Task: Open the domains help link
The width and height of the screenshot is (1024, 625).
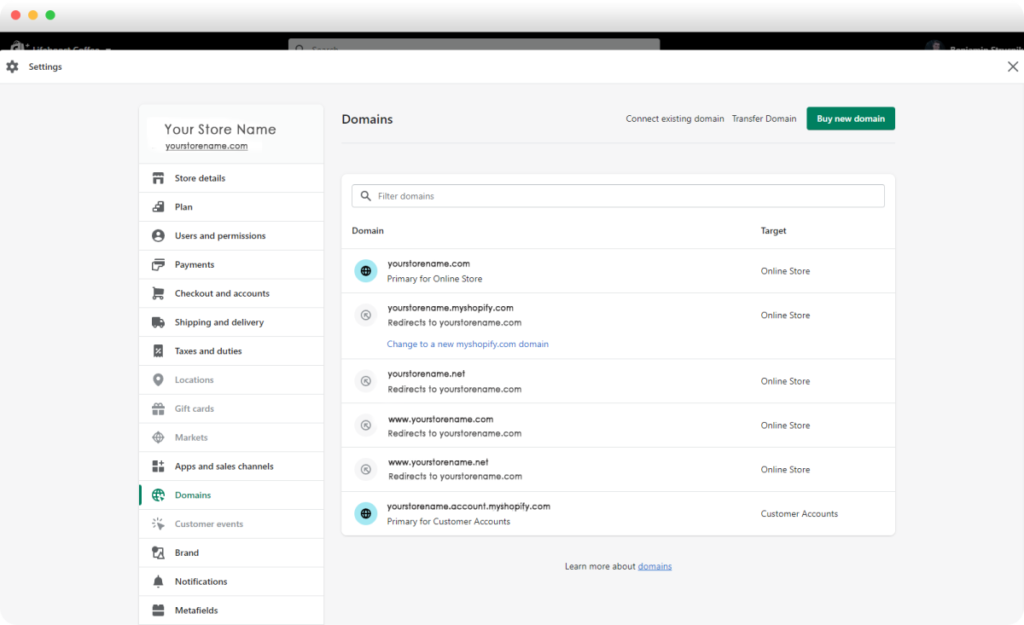Action: [654, 566]
